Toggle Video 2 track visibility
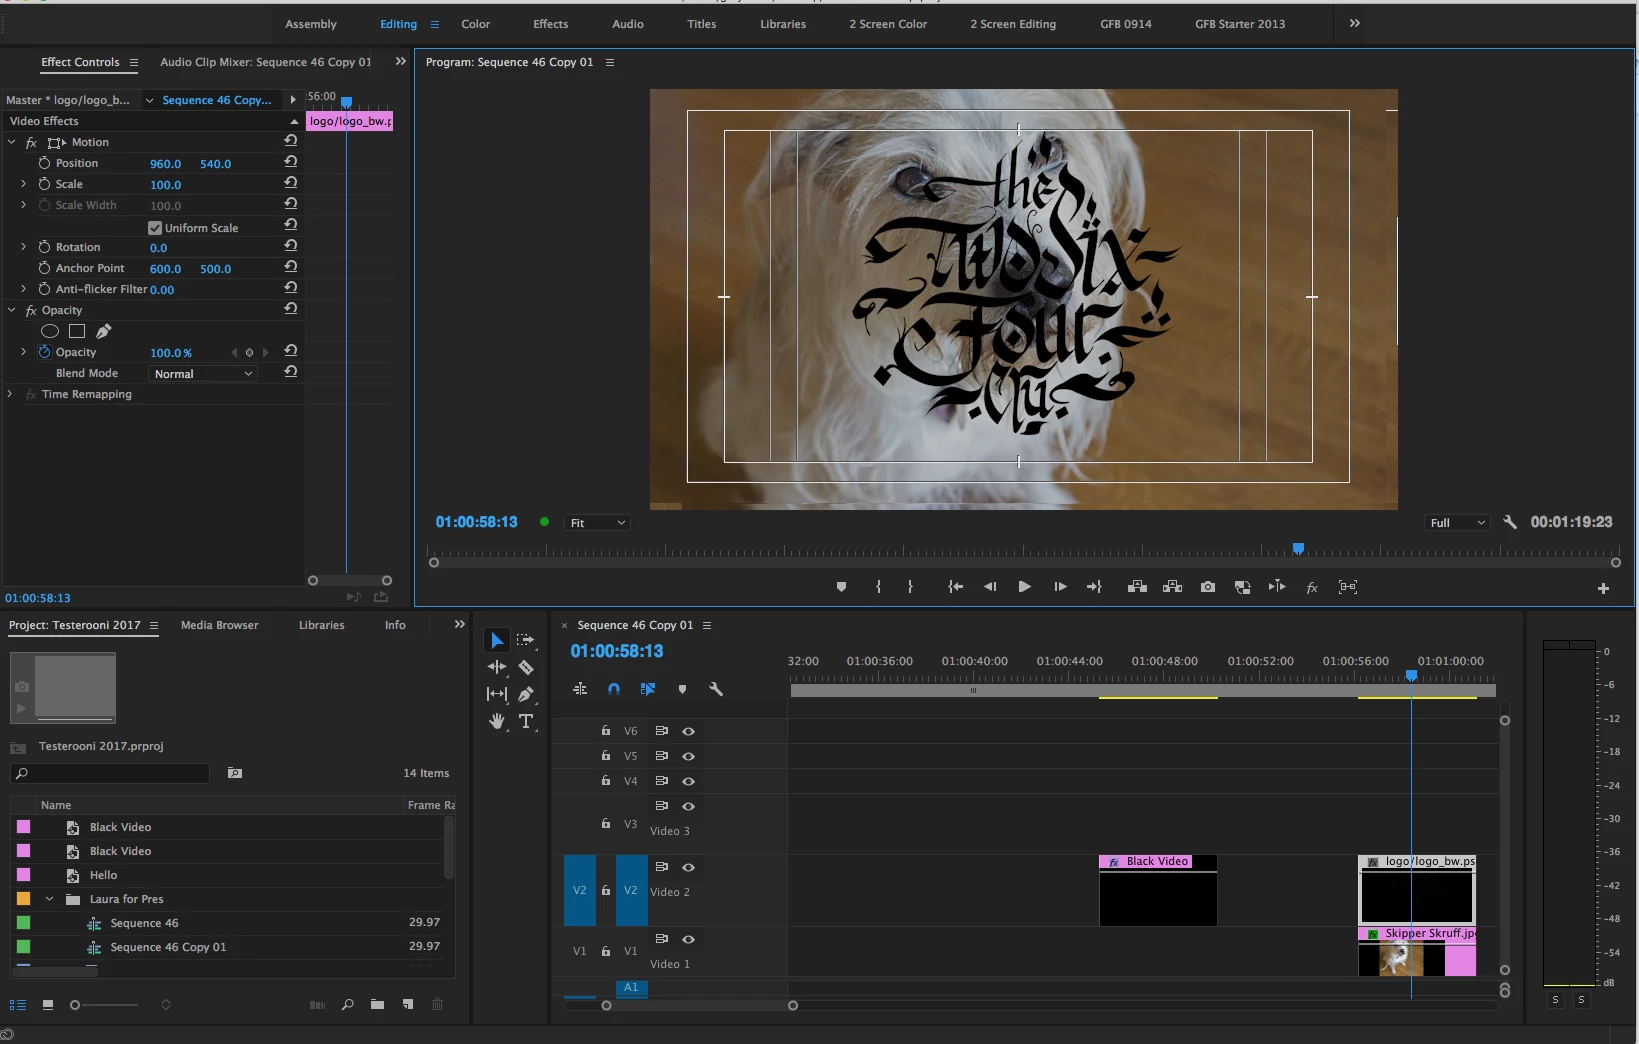 tap(688, 867)
